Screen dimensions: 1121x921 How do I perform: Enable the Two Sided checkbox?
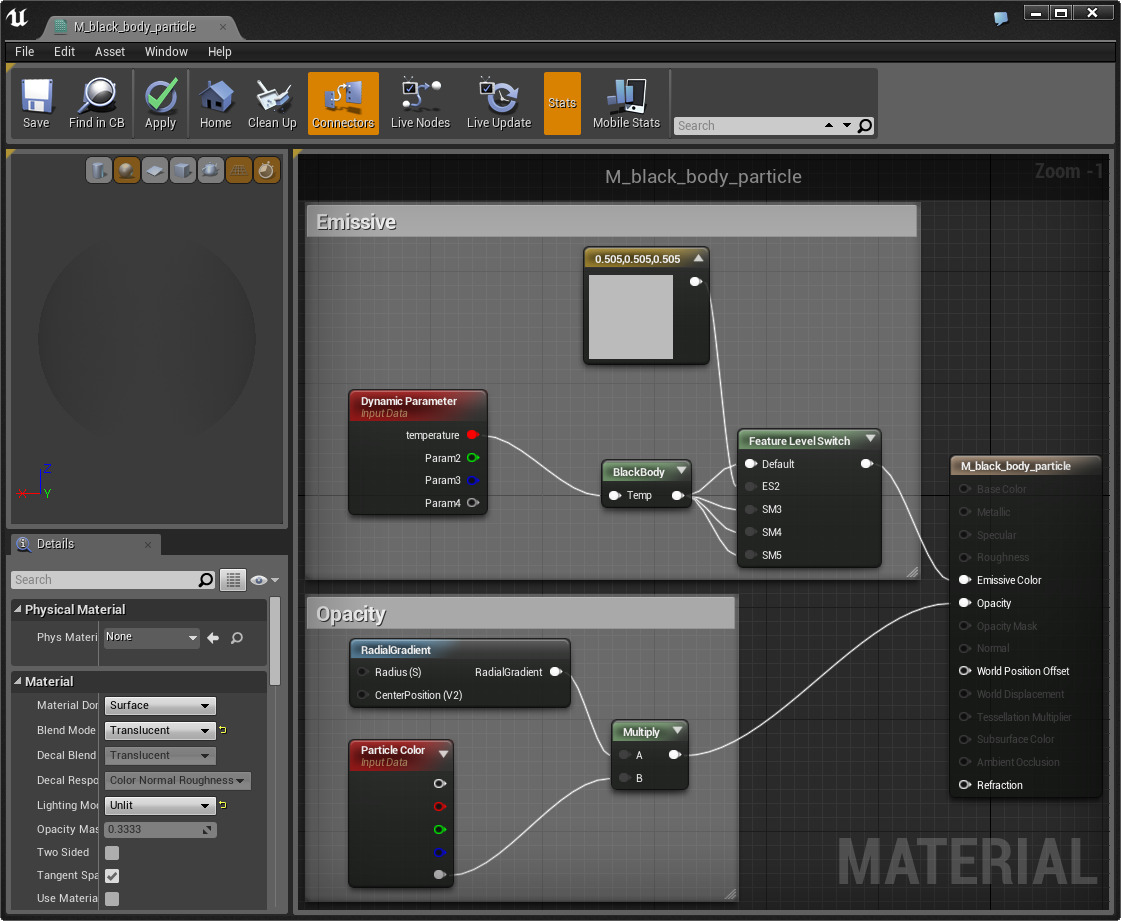click(112, 853)
